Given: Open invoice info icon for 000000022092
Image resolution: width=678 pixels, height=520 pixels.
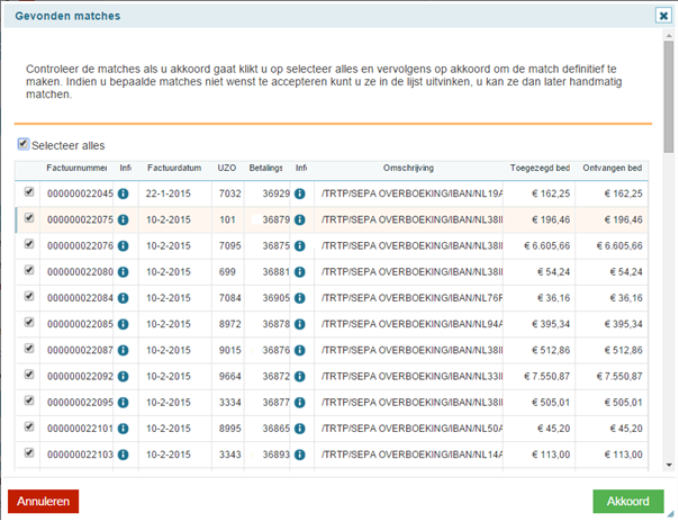Looking at the screenshot, I should point(123,376).
